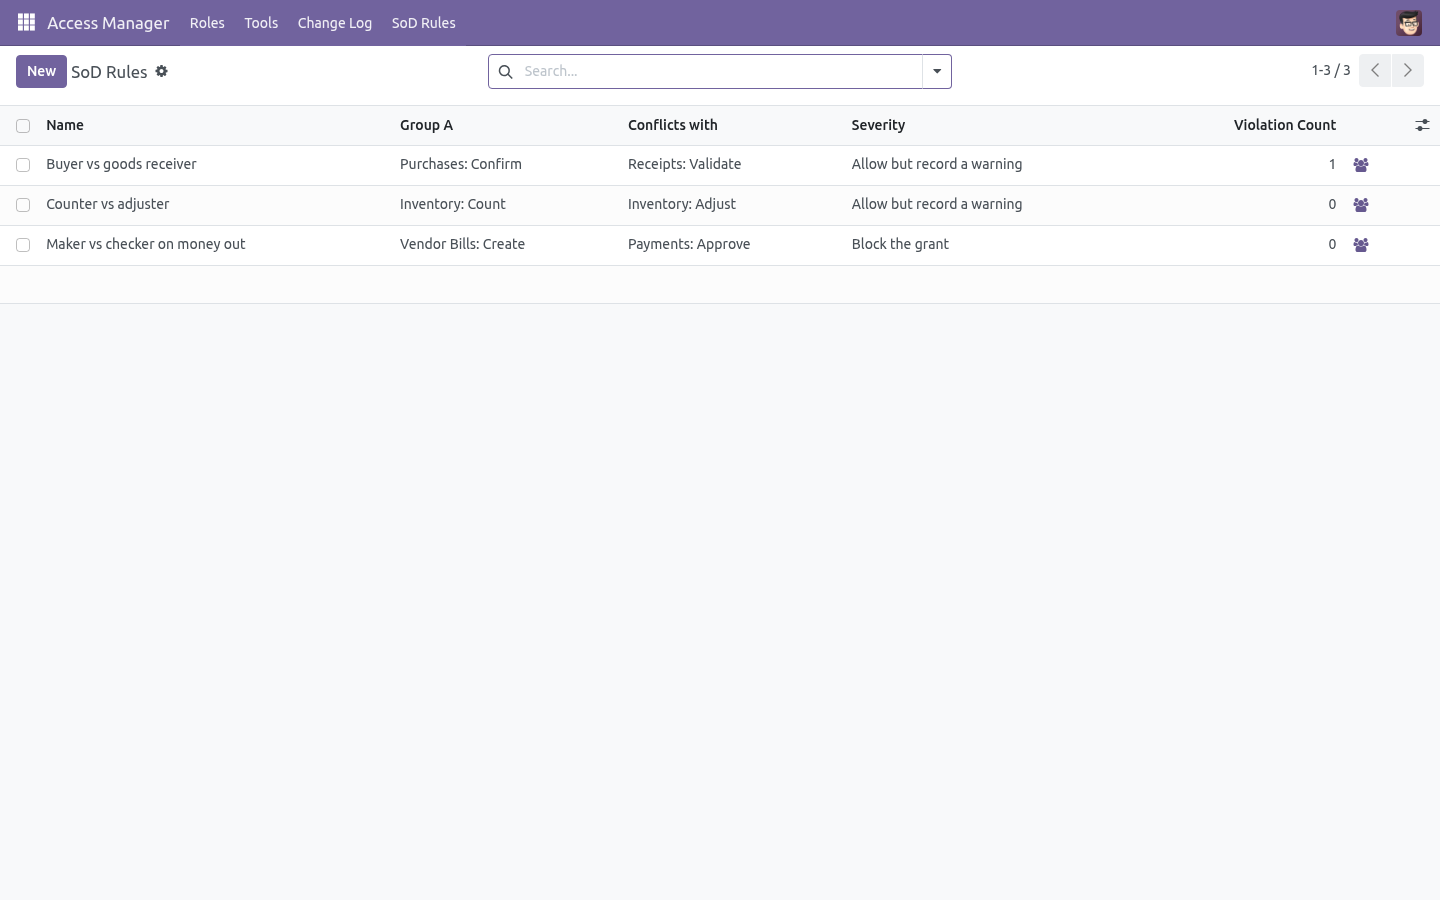The image size is (1440, 900).
Task: Click the Inventory: Adjust cell
Action: [x=682, y=204]
